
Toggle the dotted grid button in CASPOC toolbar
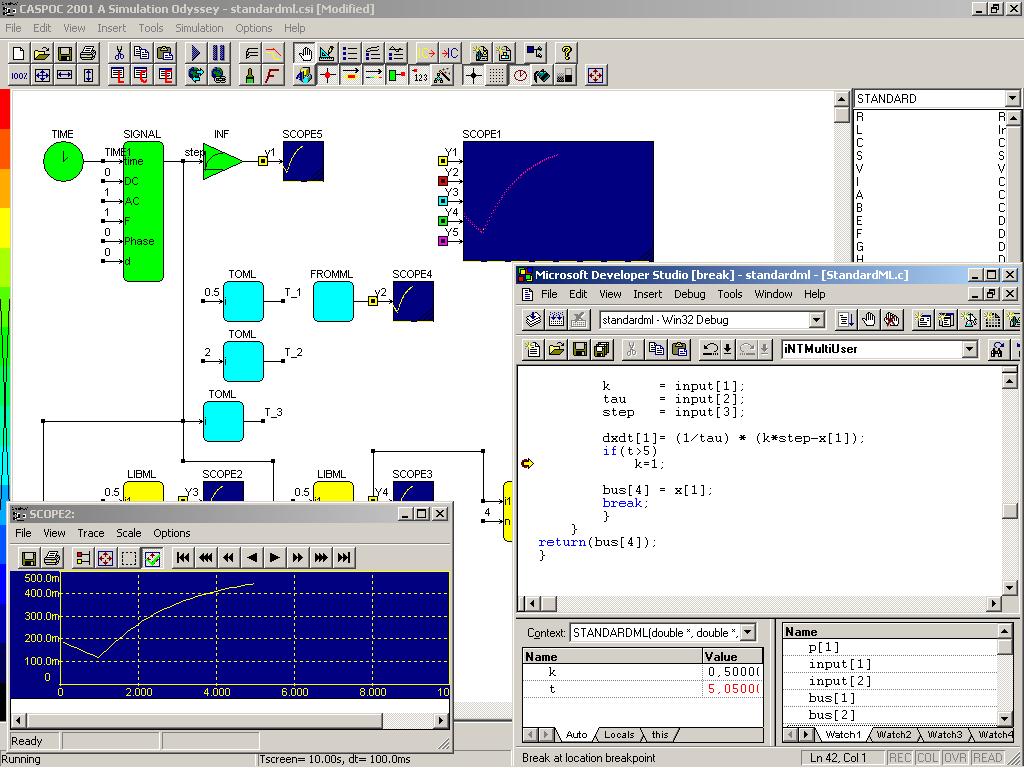tap(496, 76)
